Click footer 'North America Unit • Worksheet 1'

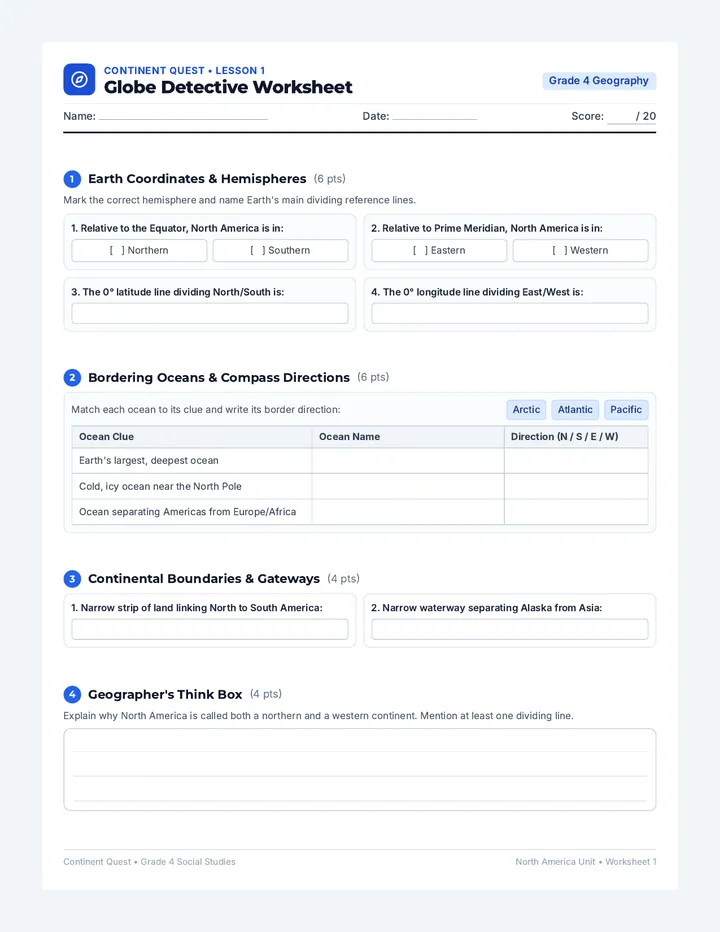pyautogui.click(x=586, y=862)
